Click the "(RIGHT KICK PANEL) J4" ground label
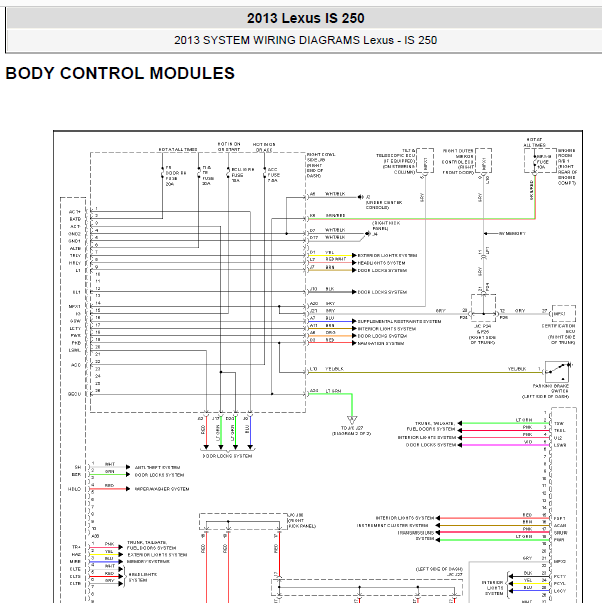602x603 pixels. coord(386,228)
